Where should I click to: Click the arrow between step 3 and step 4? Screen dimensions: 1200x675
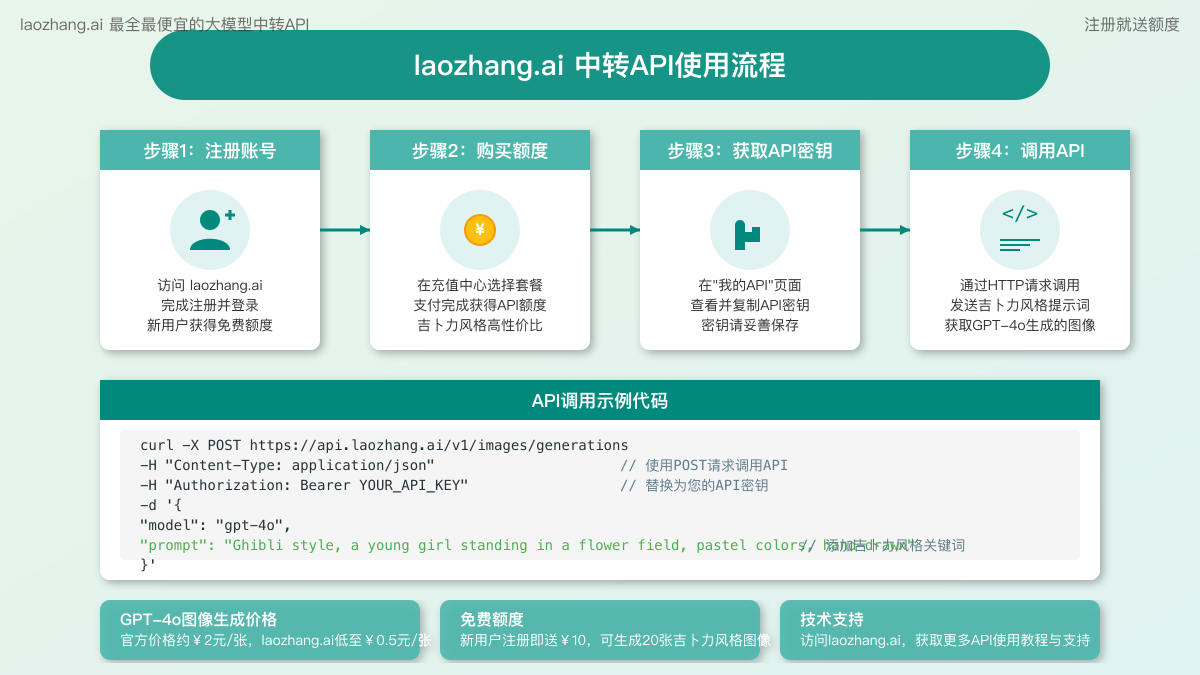pos(885,230)
